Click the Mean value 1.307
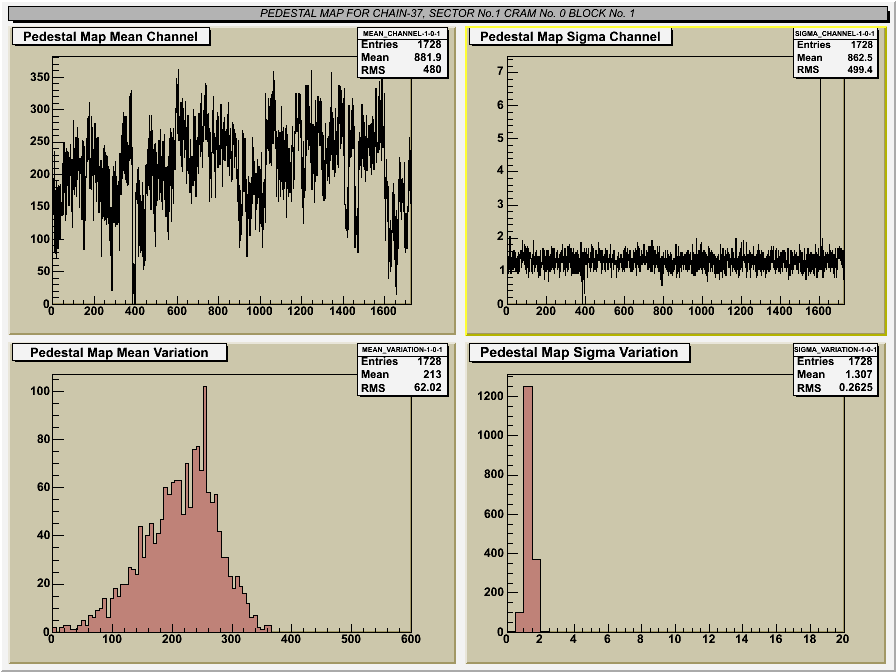 pyautogui.click(x=858, y=374)
